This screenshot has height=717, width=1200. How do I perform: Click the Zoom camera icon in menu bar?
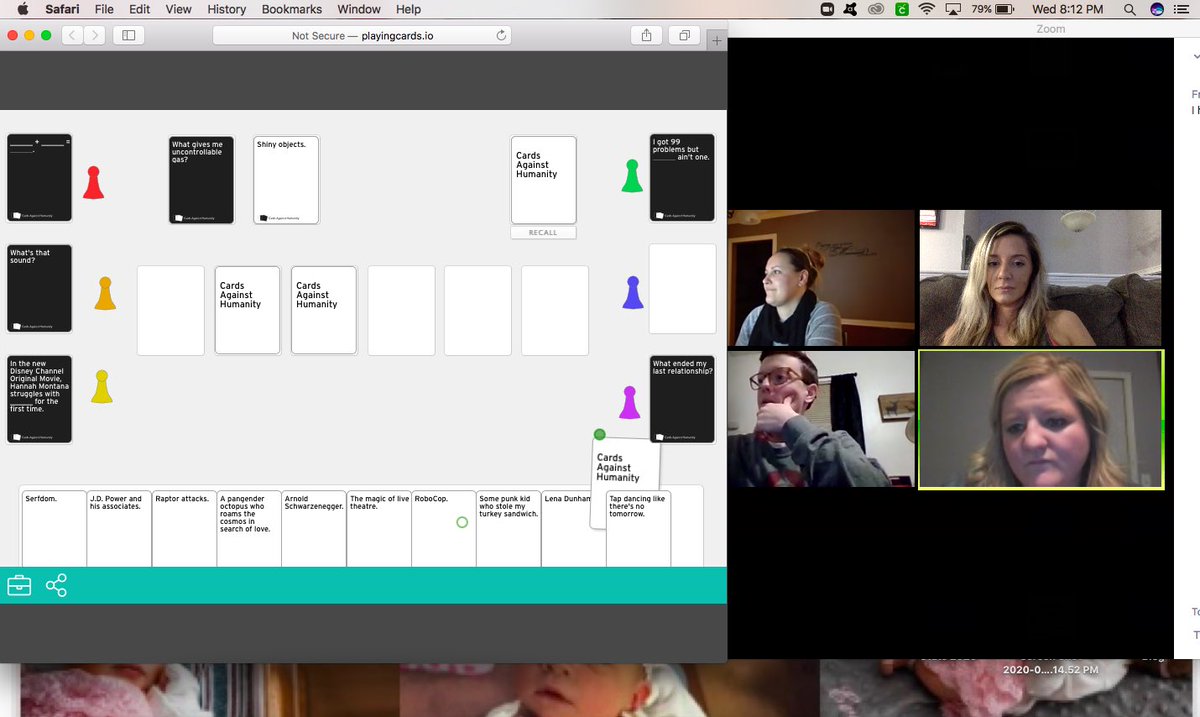pos(827,9)
